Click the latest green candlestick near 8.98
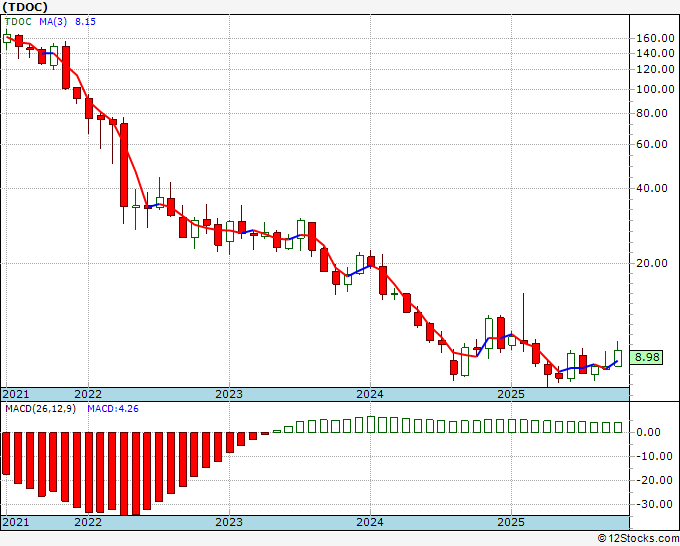The width and height of the screenshot is (680, 546). [x=618, y=358]
